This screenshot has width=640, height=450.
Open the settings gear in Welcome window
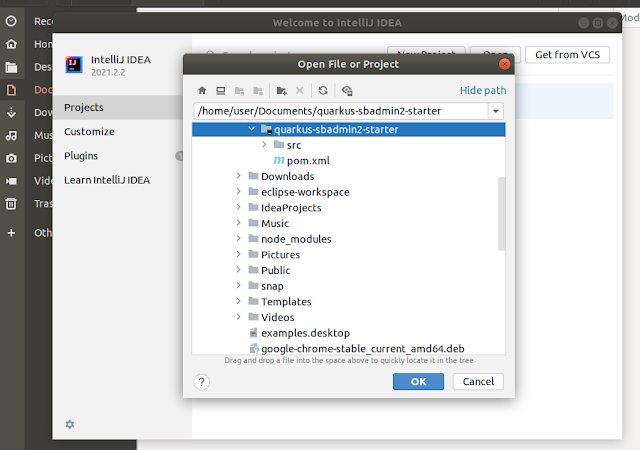point(70,424)
